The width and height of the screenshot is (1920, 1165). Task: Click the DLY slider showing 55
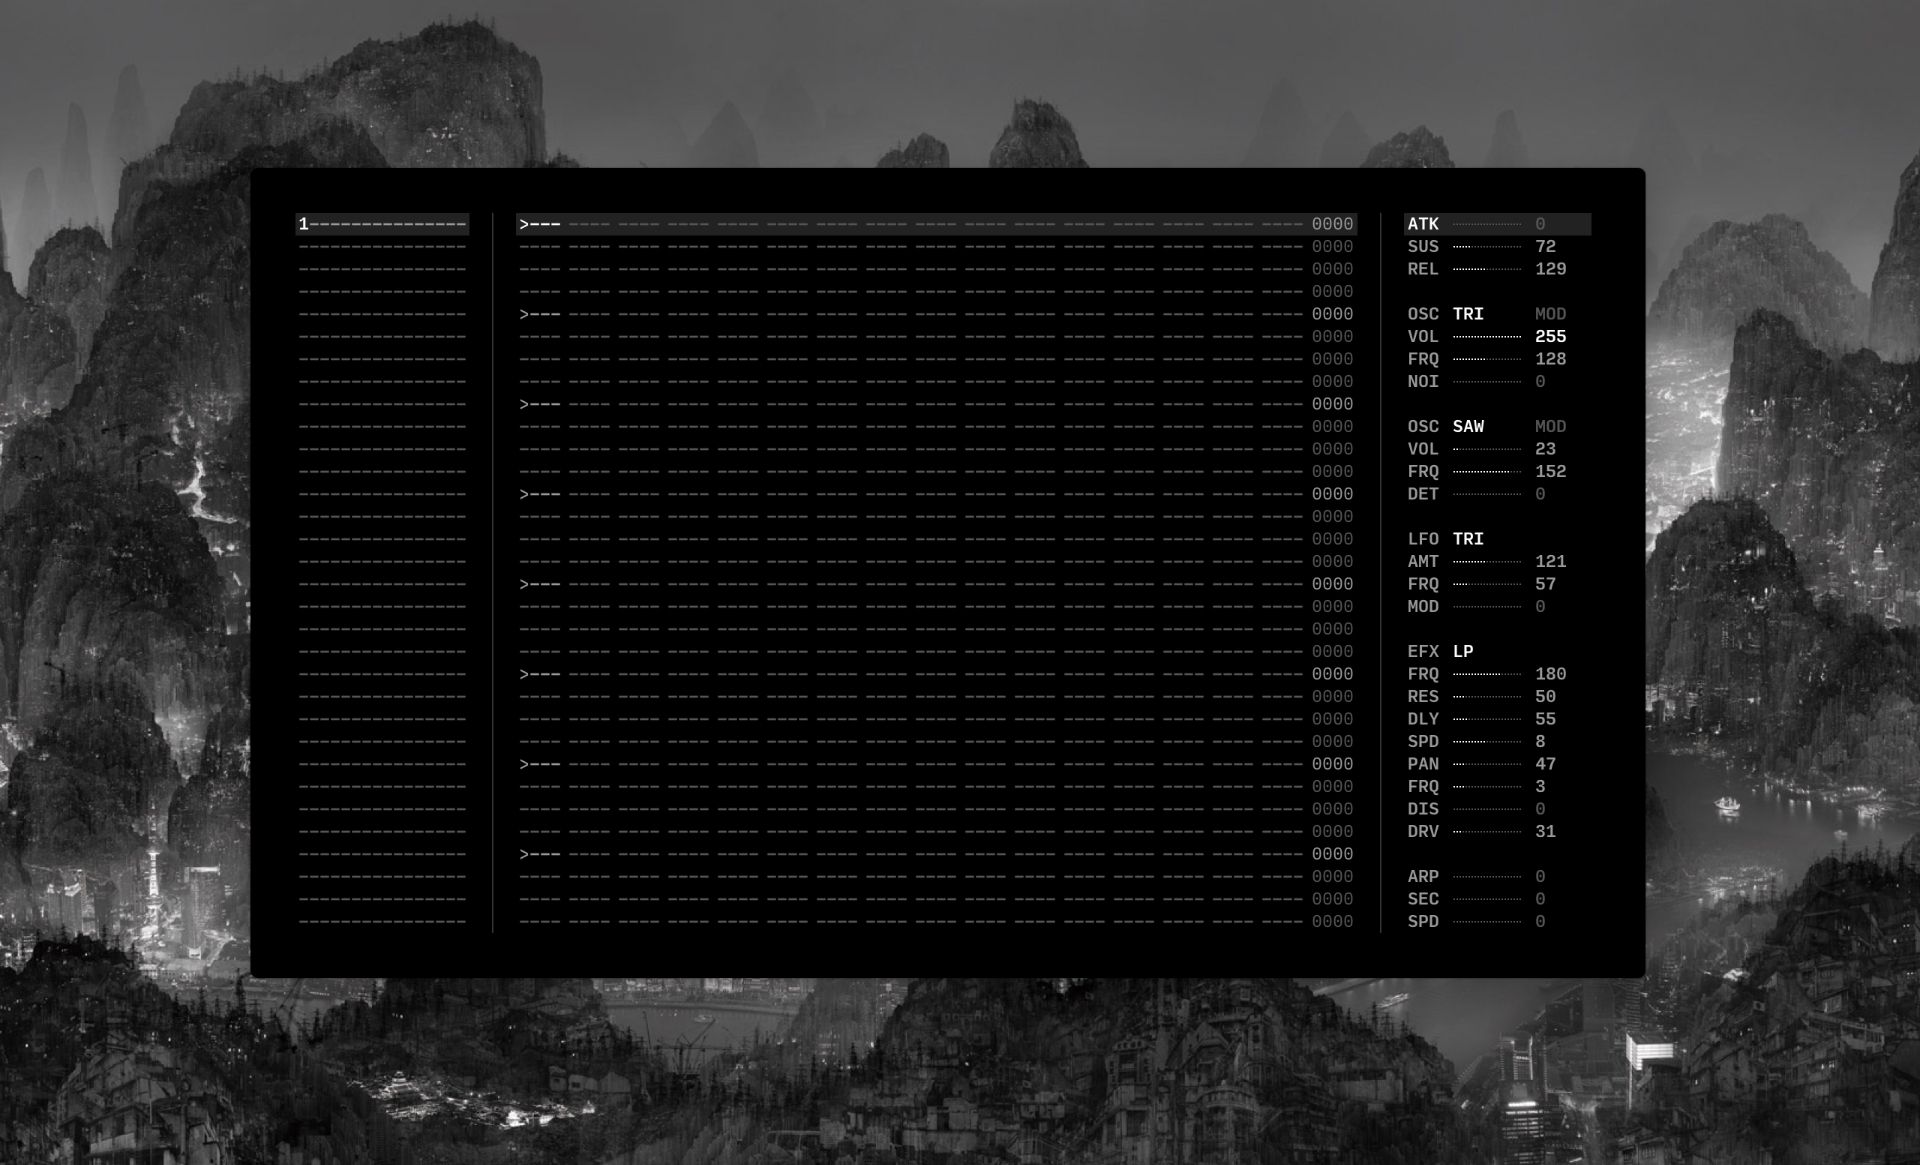(x=1487, y=719)
